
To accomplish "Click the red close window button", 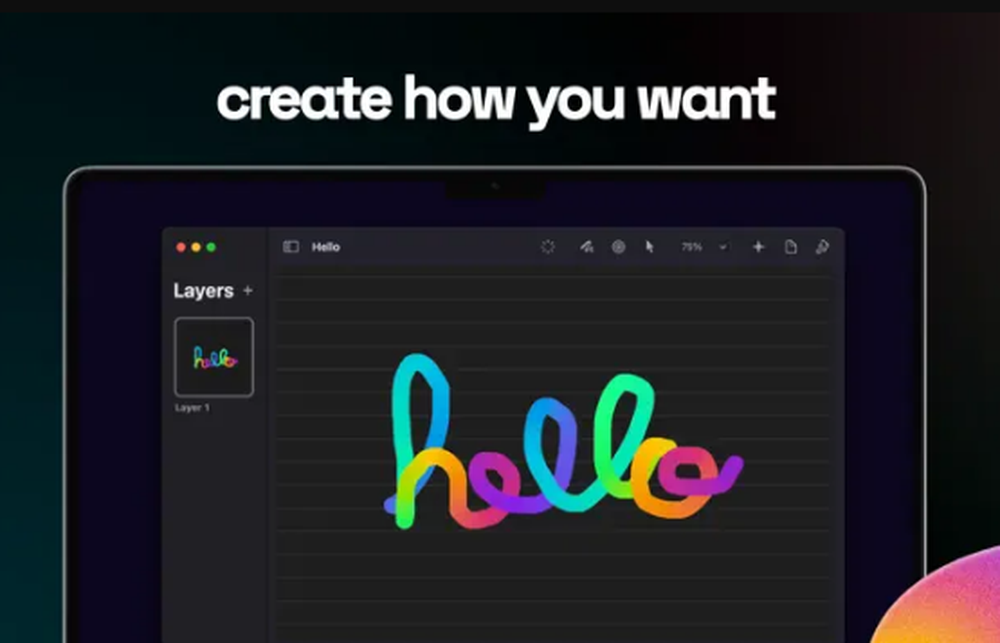I will click(x=181, y=248).
